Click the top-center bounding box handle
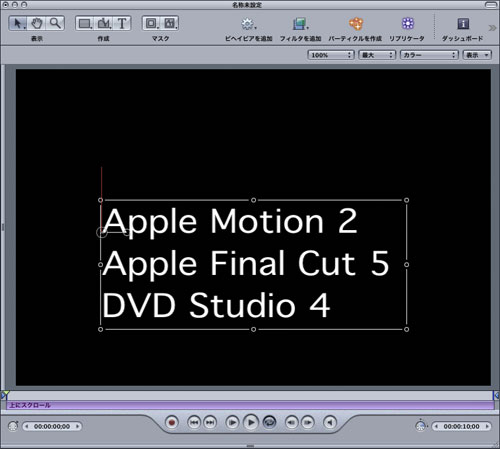 (x=253, y=200)
